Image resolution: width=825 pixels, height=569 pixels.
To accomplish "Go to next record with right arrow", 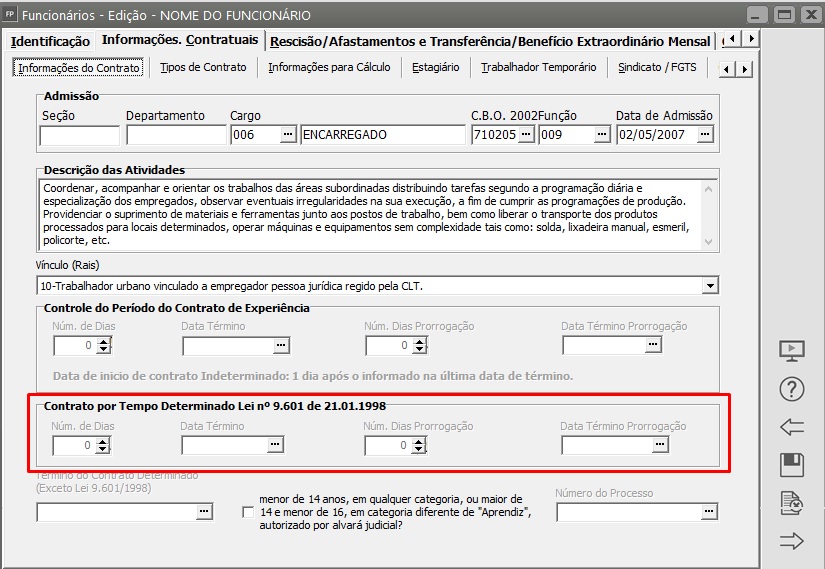I will (x=791, y=541).
